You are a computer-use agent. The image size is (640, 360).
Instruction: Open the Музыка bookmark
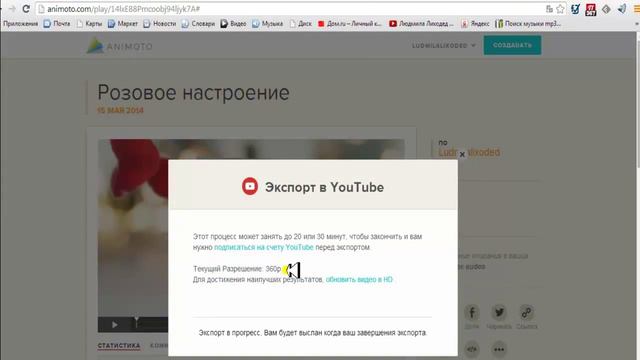(267, 24)
